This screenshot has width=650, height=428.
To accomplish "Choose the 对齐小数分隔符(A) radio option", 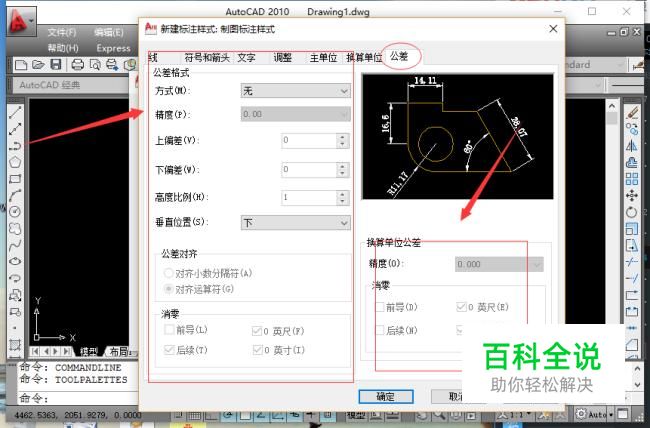I will click(x=168, y=273).
